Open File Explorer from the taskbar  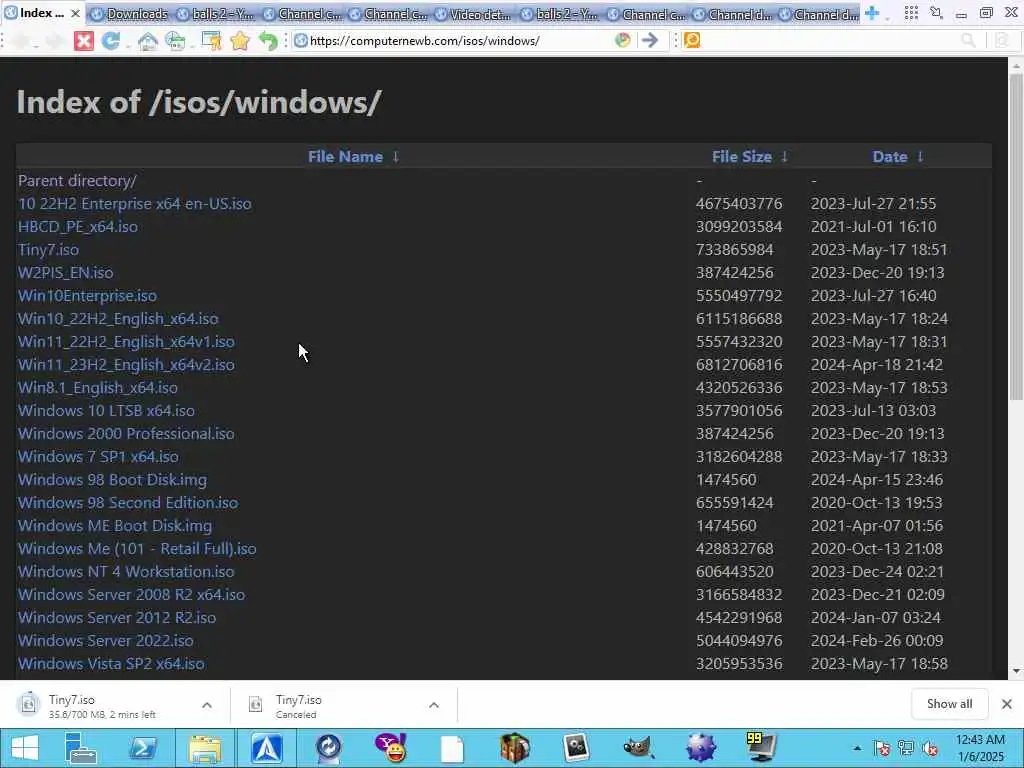point(205,748)
